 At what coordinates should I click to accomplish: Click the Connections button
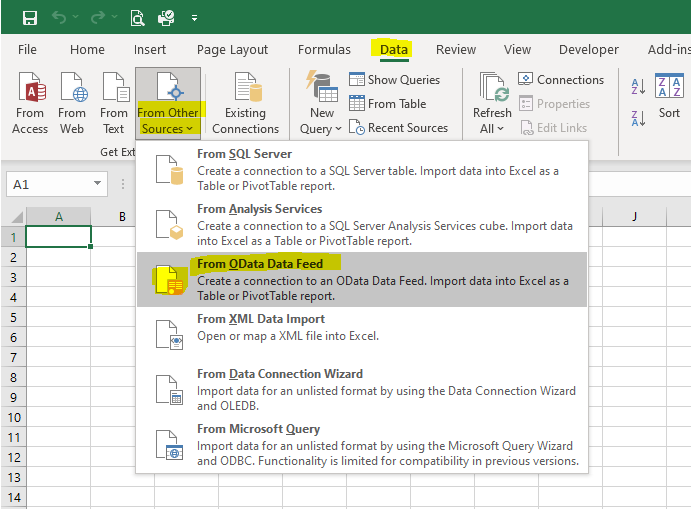click(x=561, y=80)
